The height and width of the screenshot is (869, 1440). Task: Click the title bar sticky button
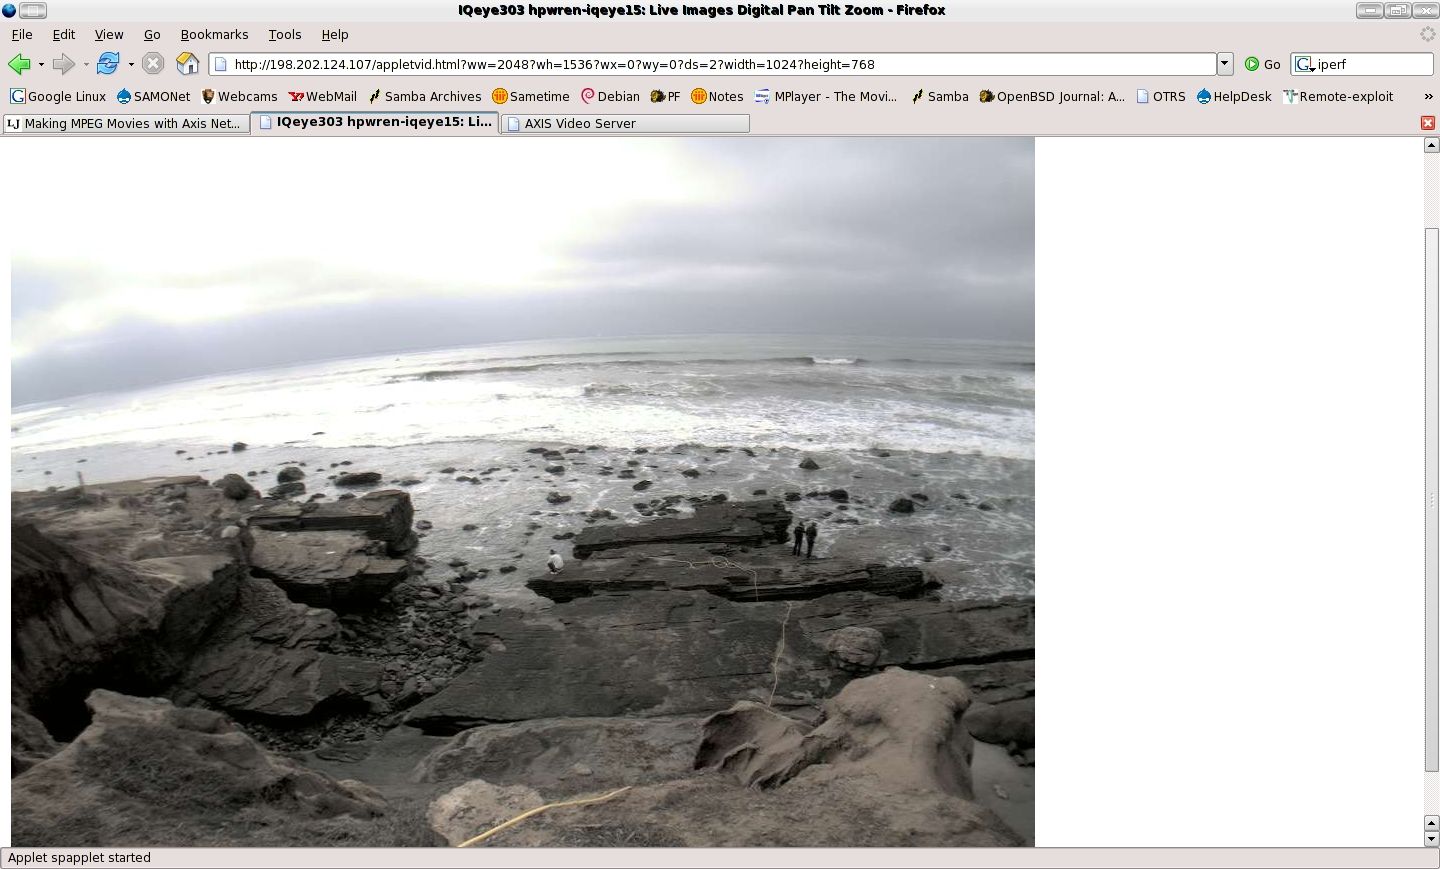[33, 10]
